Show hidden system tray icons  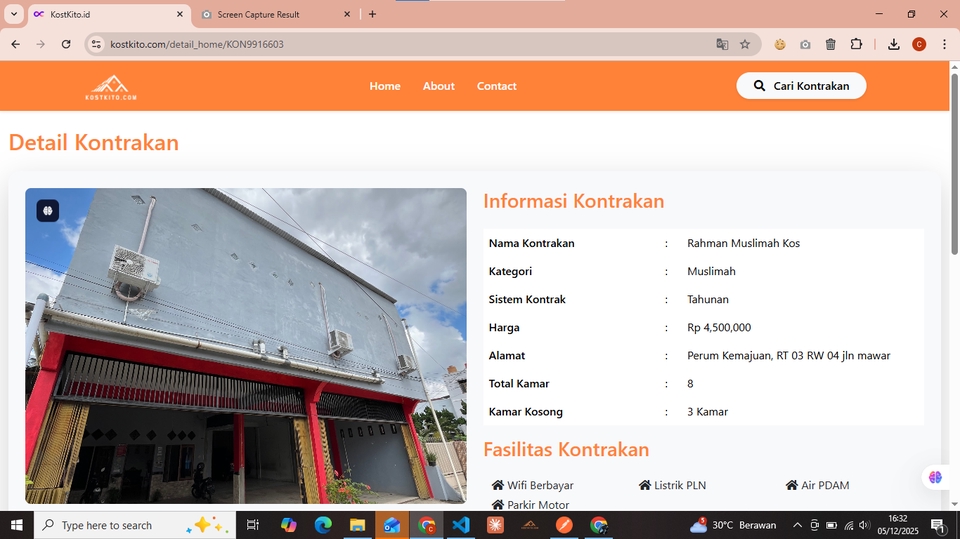pos(797,525)
